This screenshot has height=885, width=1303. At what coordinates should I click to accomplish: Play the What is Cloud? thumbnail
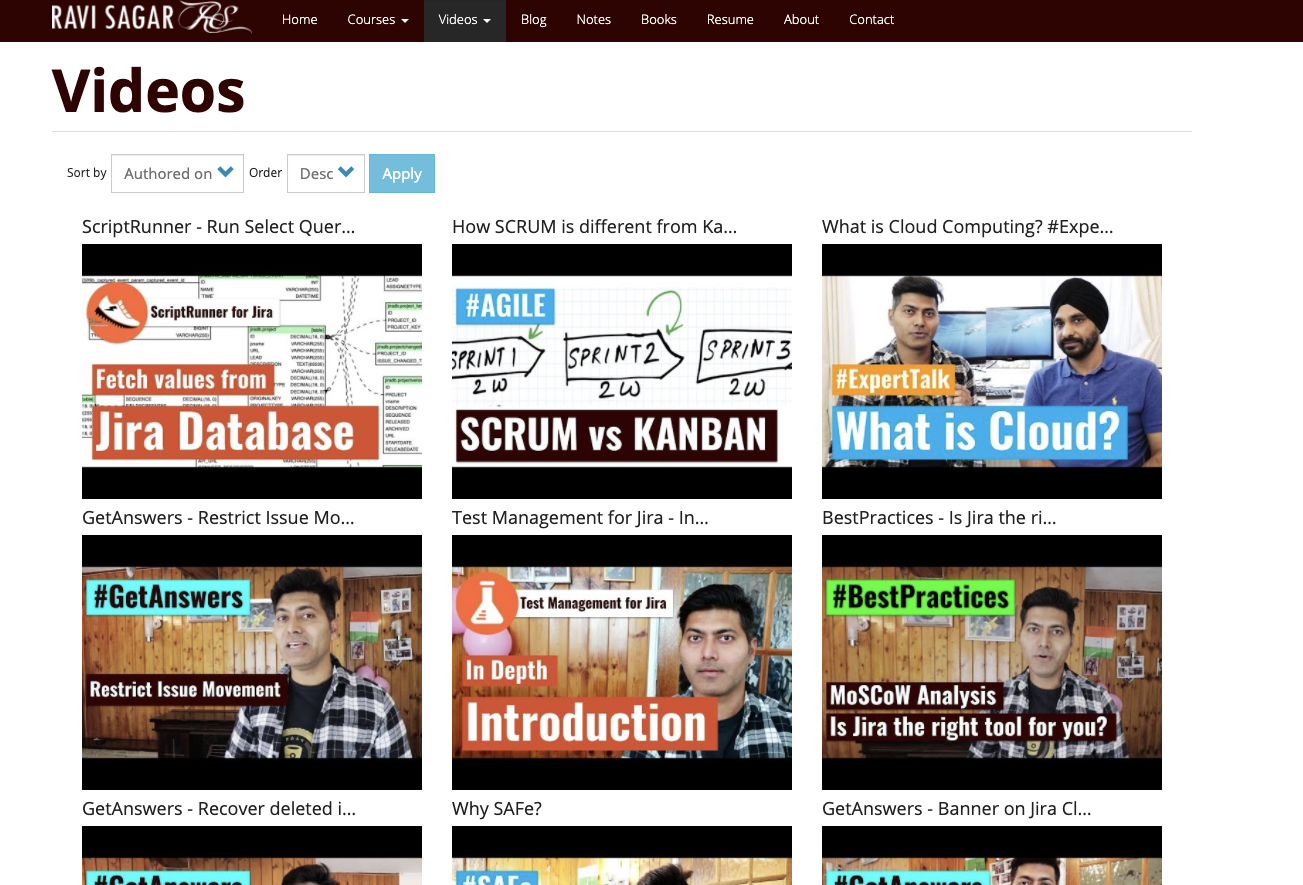tap(992, 371)
